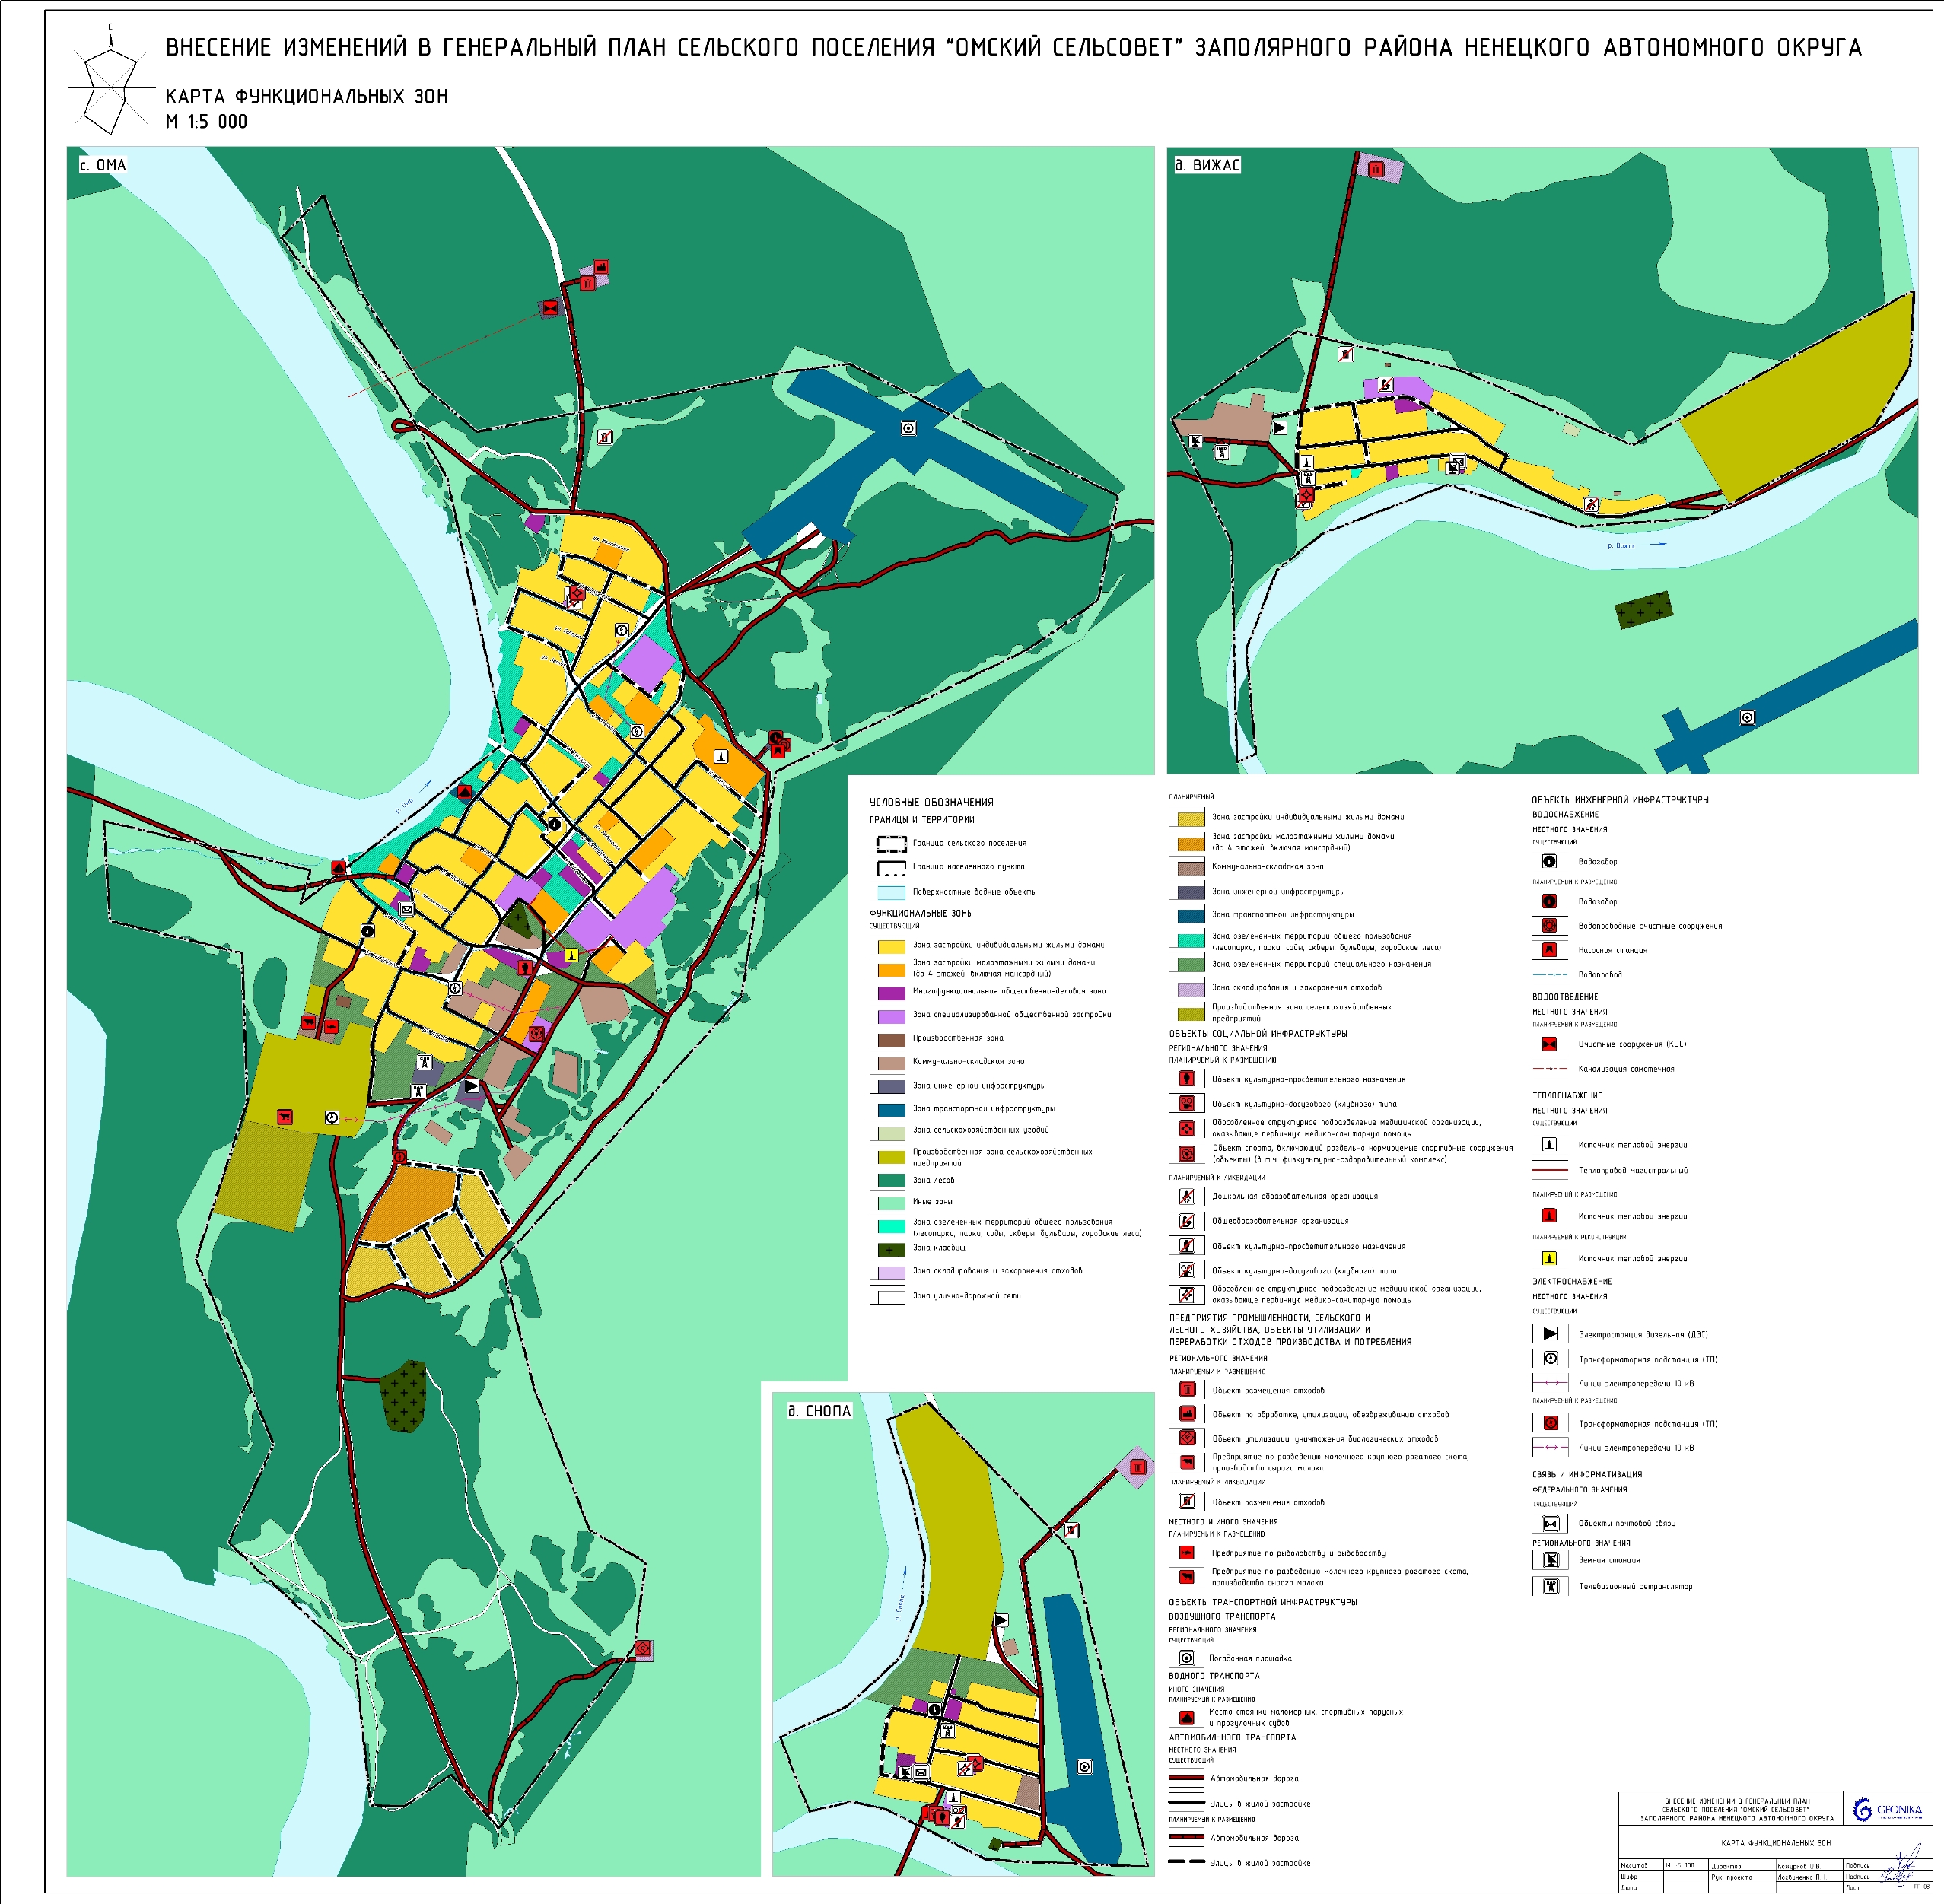Click 'ОБЪЕКТЫ СОЦИАЛЬНОЙ ИНФРАСТРУКТУРЫ' heading
1944x1904 pixels.
coord(1258,1033)
